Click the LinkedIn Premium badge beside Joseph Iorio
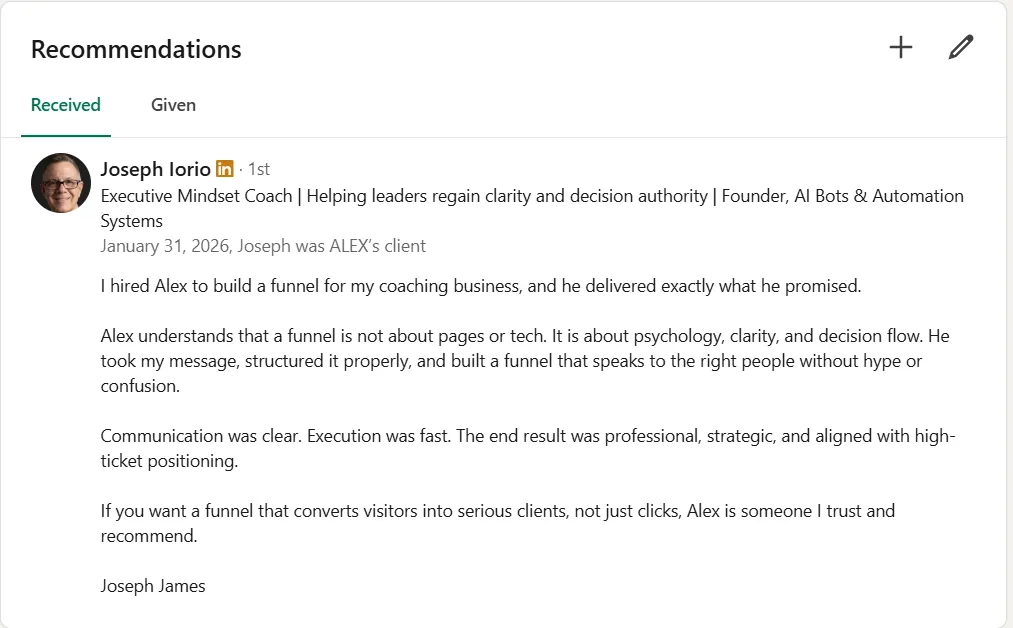 (x=225, y=169)
